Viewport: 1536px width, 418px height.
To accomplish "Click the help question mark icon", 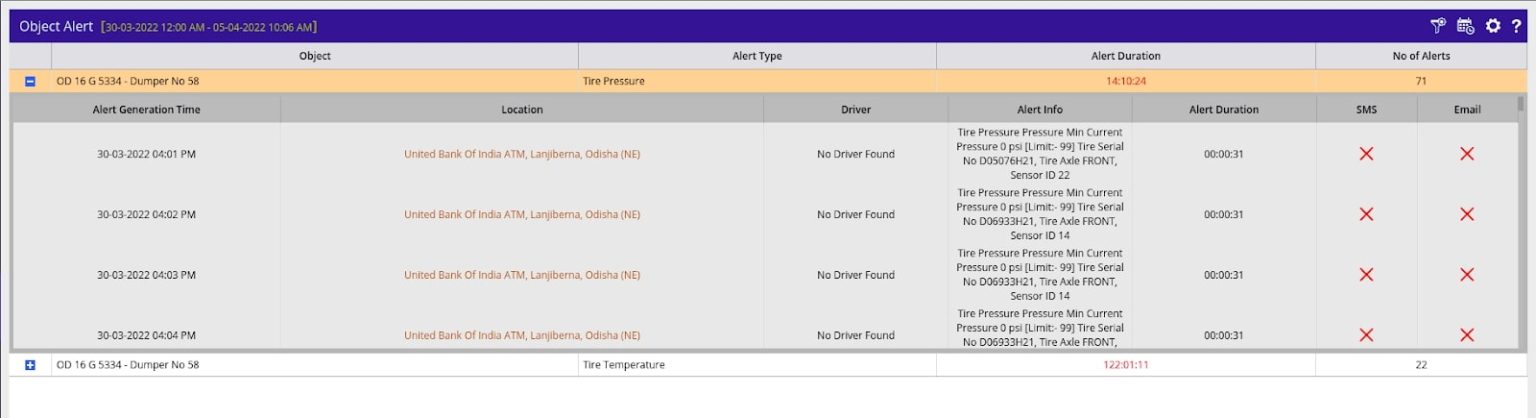I will pyautogui.click(x=1516, y=26).
